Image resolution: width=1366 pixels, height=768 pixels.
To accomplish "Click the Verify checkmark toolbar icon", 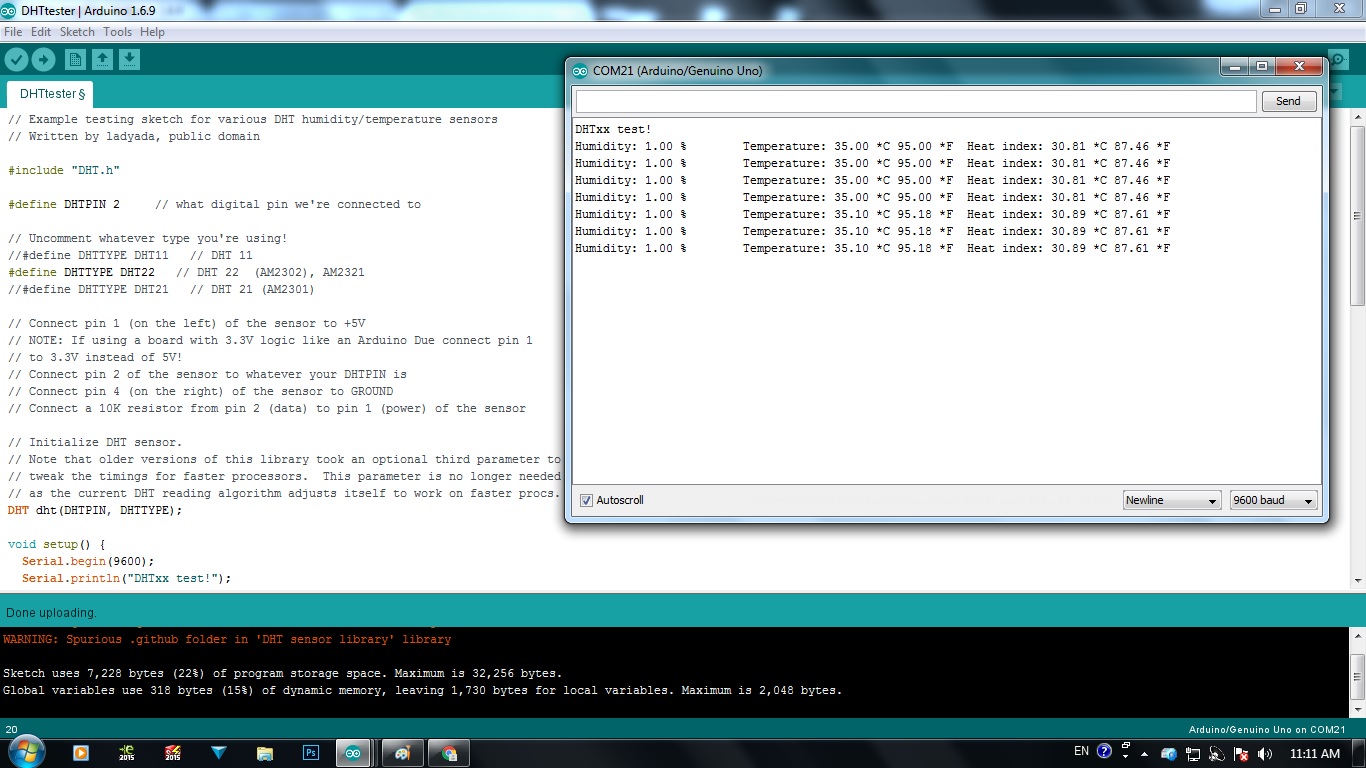I will 16,60.
